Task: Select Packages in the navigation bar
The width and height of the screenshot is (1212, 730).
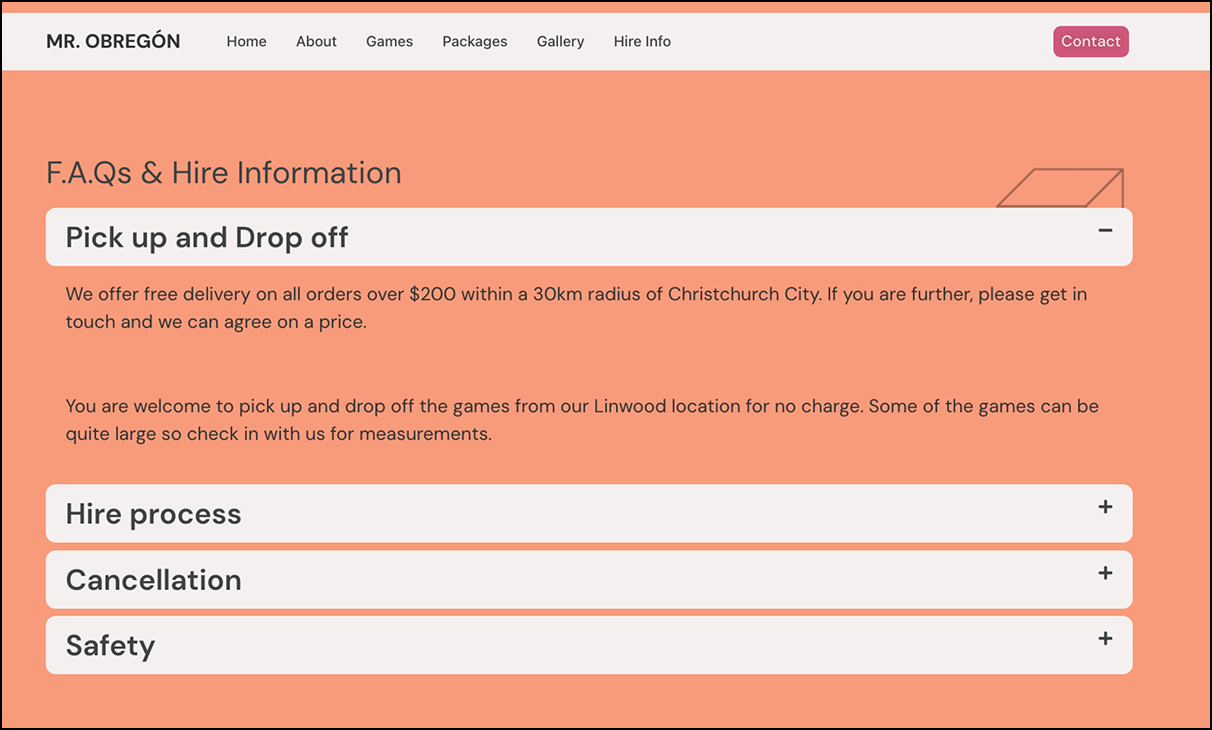Action: [475, 42]
